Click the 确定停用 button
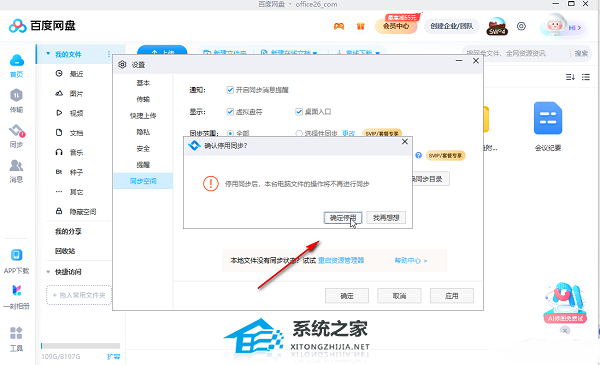 pos(343,218)
